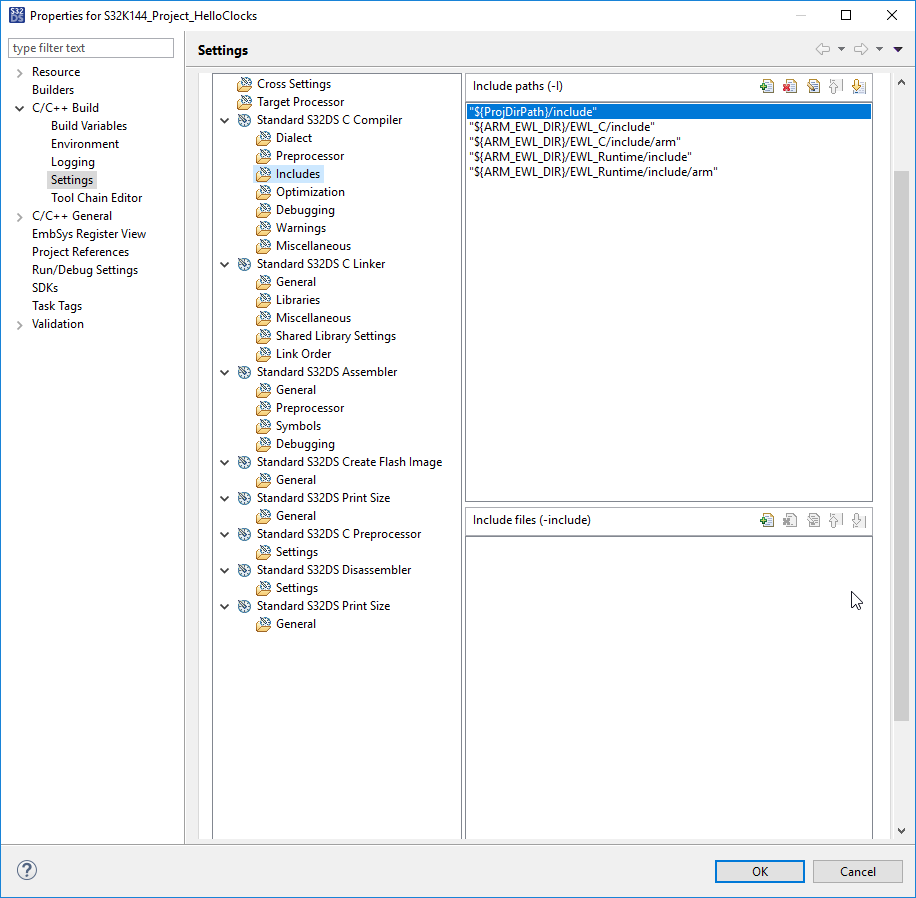Image resolution: width=916 pixels, height=898 pixels.
Task: Collapse Standard S32DS C Linker group
Action: (x=224, y=264)
